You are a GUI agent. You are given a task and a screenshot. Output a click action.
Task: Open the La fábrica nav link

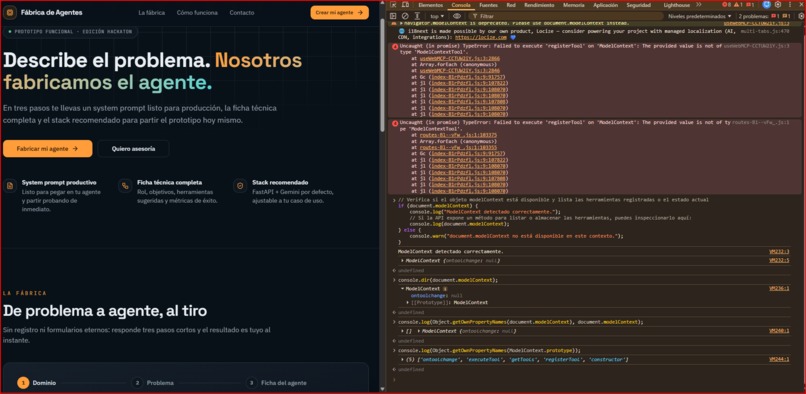tap(152, 12)
